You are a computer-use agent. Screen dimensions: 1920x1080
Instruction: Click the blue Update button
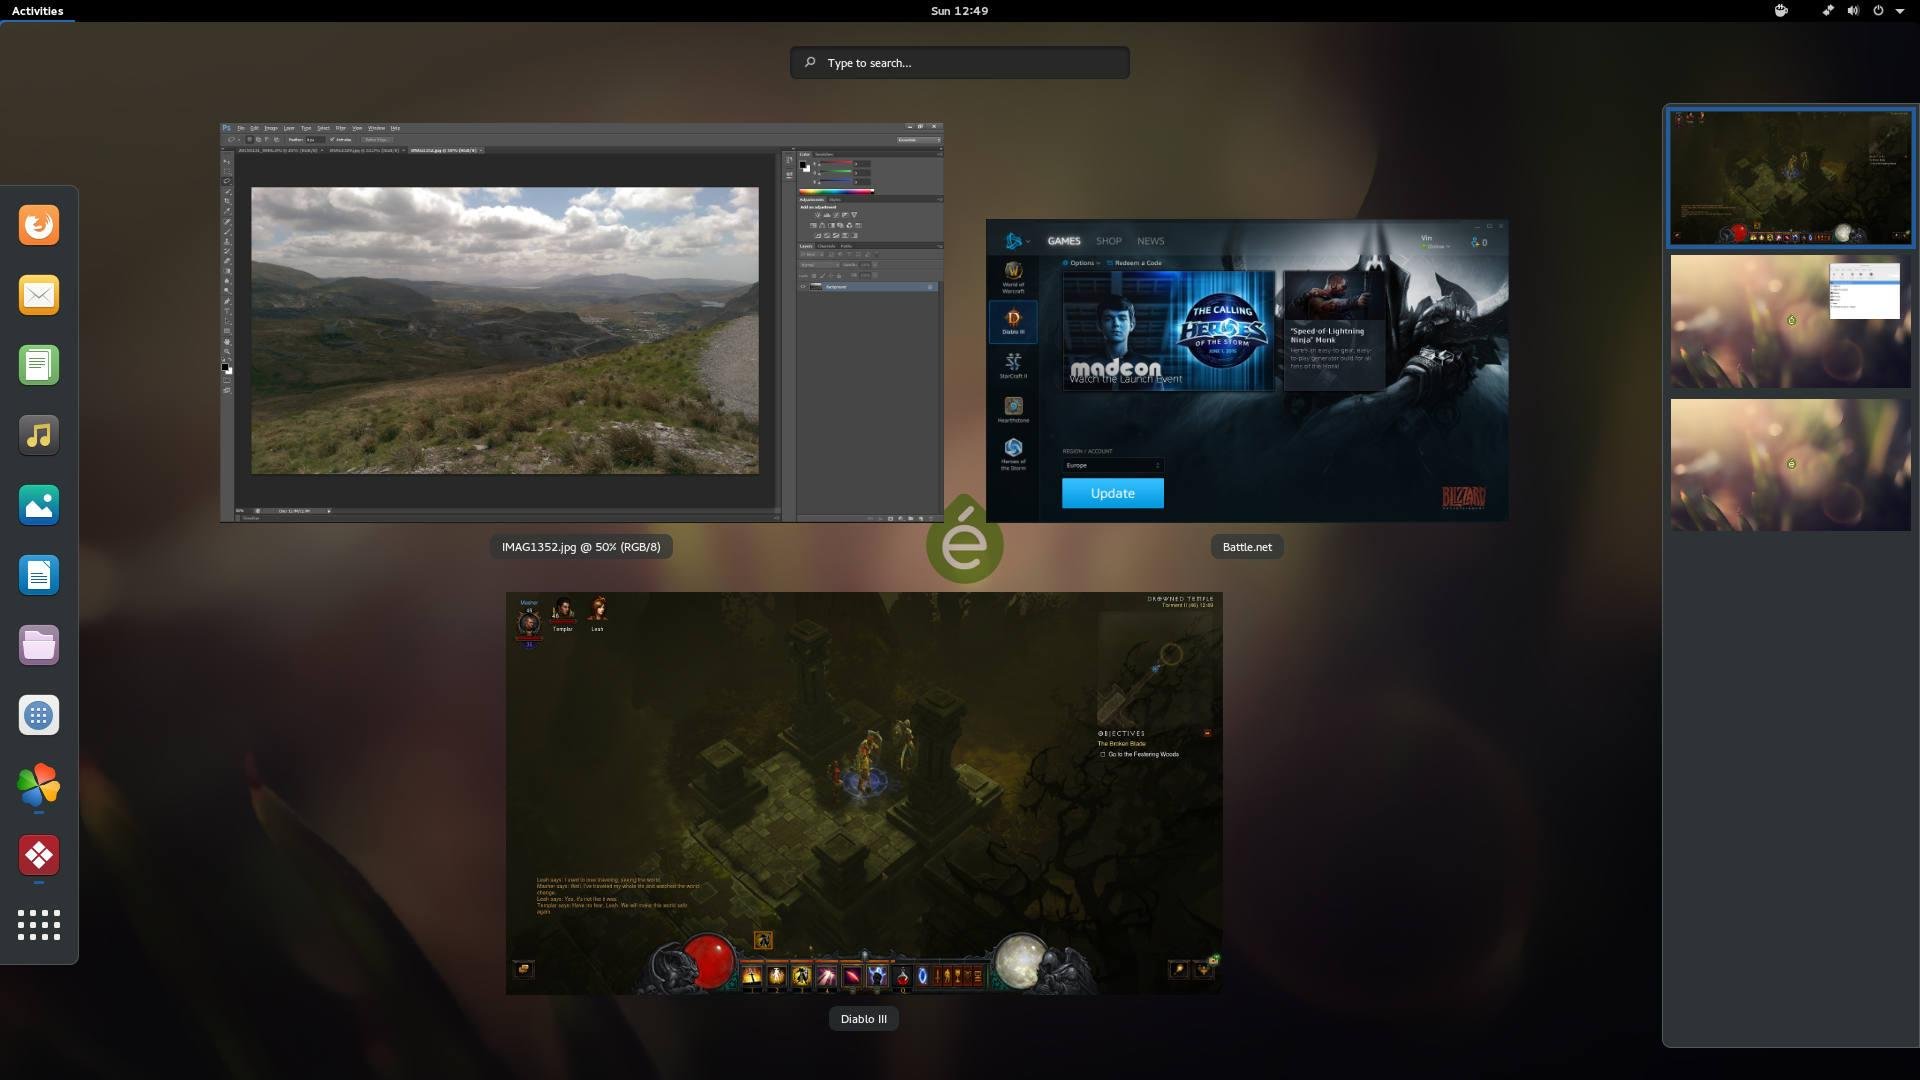coord(1112,493)
